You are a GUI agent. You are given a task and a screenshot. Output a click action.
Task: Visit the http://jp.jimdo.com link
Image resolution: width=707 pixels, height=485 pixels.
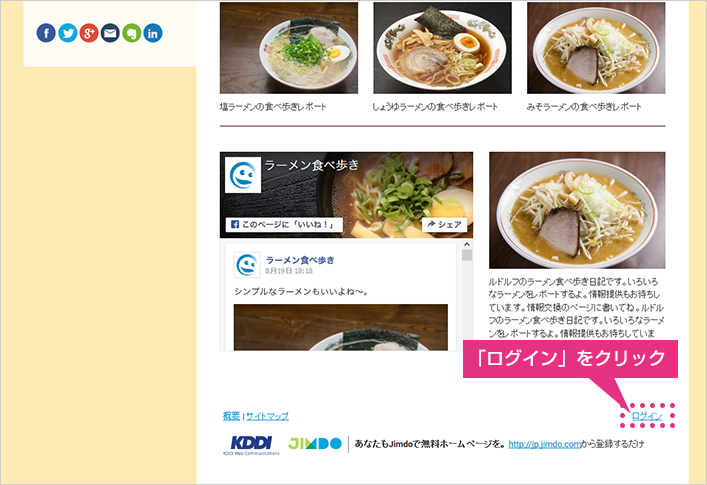(545, 444)
